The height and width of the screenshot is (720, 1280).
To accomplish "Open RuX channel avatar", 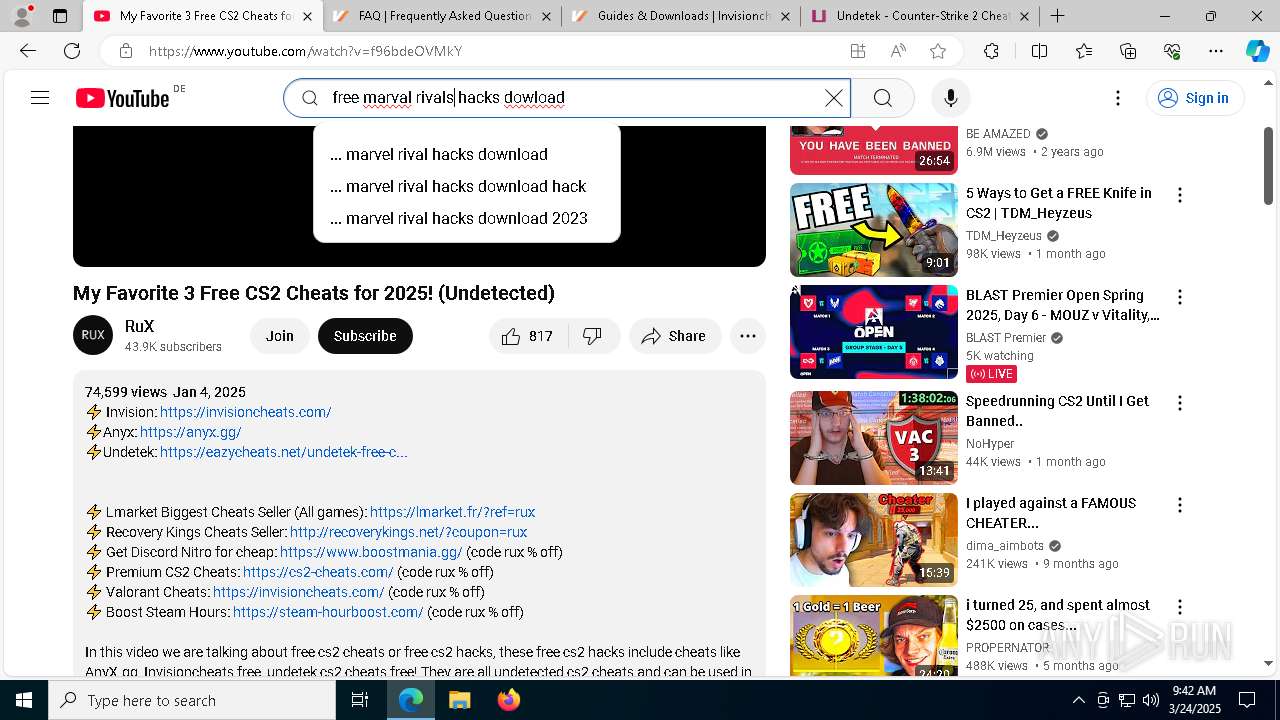I will tap(93, 336).
